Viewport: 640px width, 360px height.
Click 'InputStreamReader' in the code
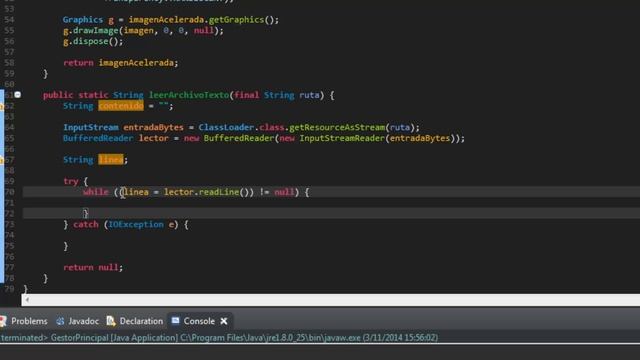click(342, 138)
